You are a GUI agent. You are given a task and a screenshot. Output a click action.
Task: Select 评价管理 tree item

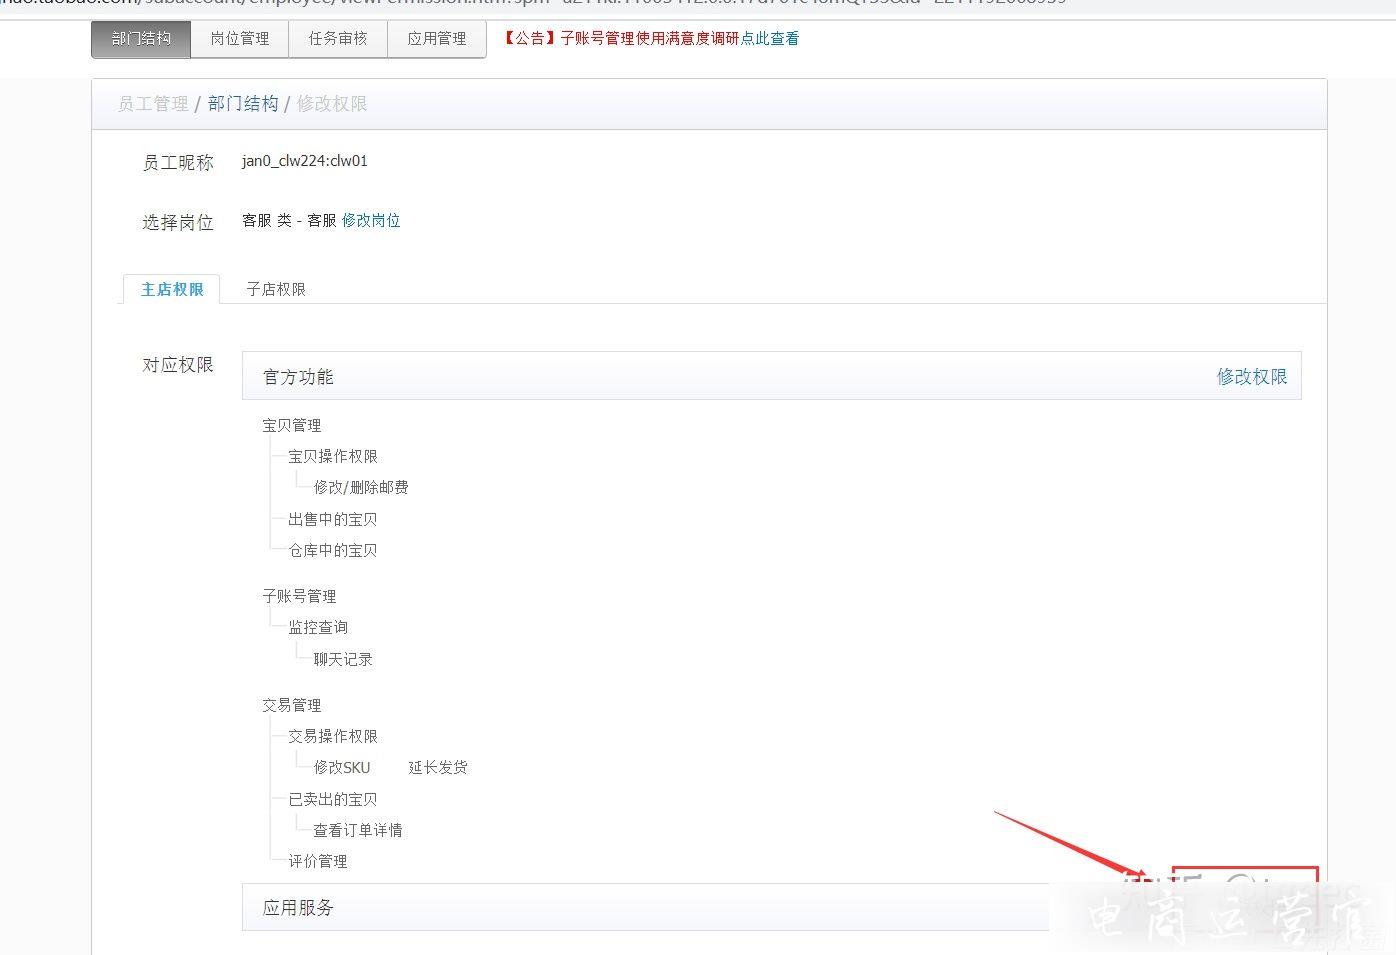coord(318,861)
